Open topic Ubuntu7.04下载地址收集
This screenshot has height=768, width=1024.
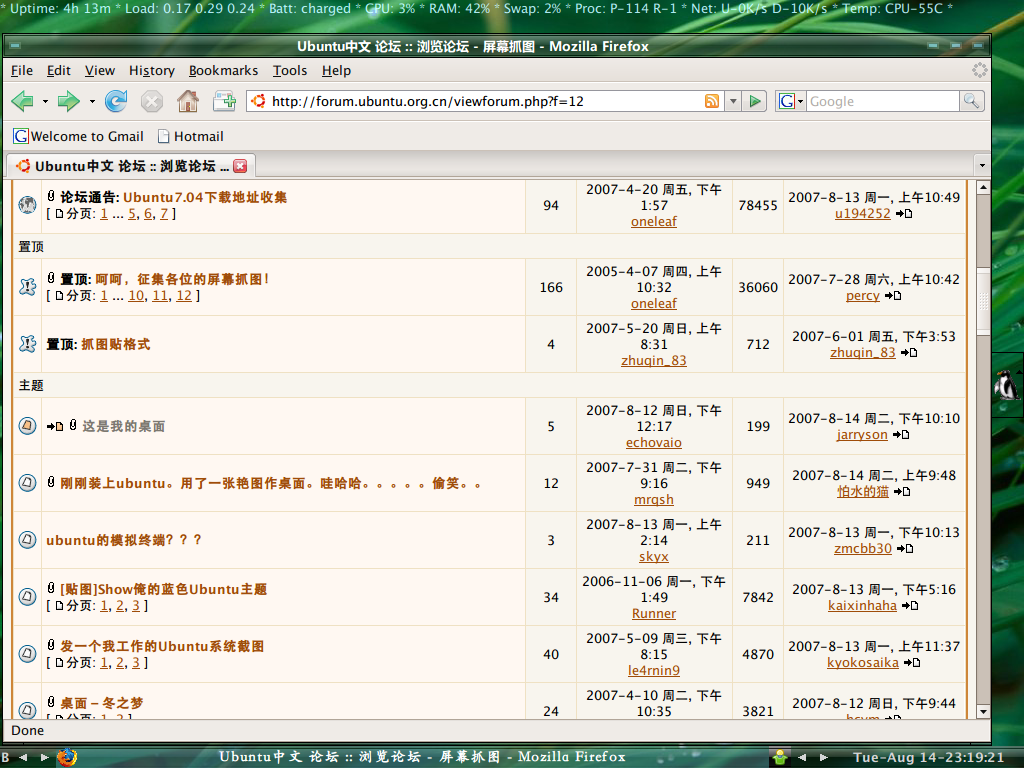coord(205,197)
